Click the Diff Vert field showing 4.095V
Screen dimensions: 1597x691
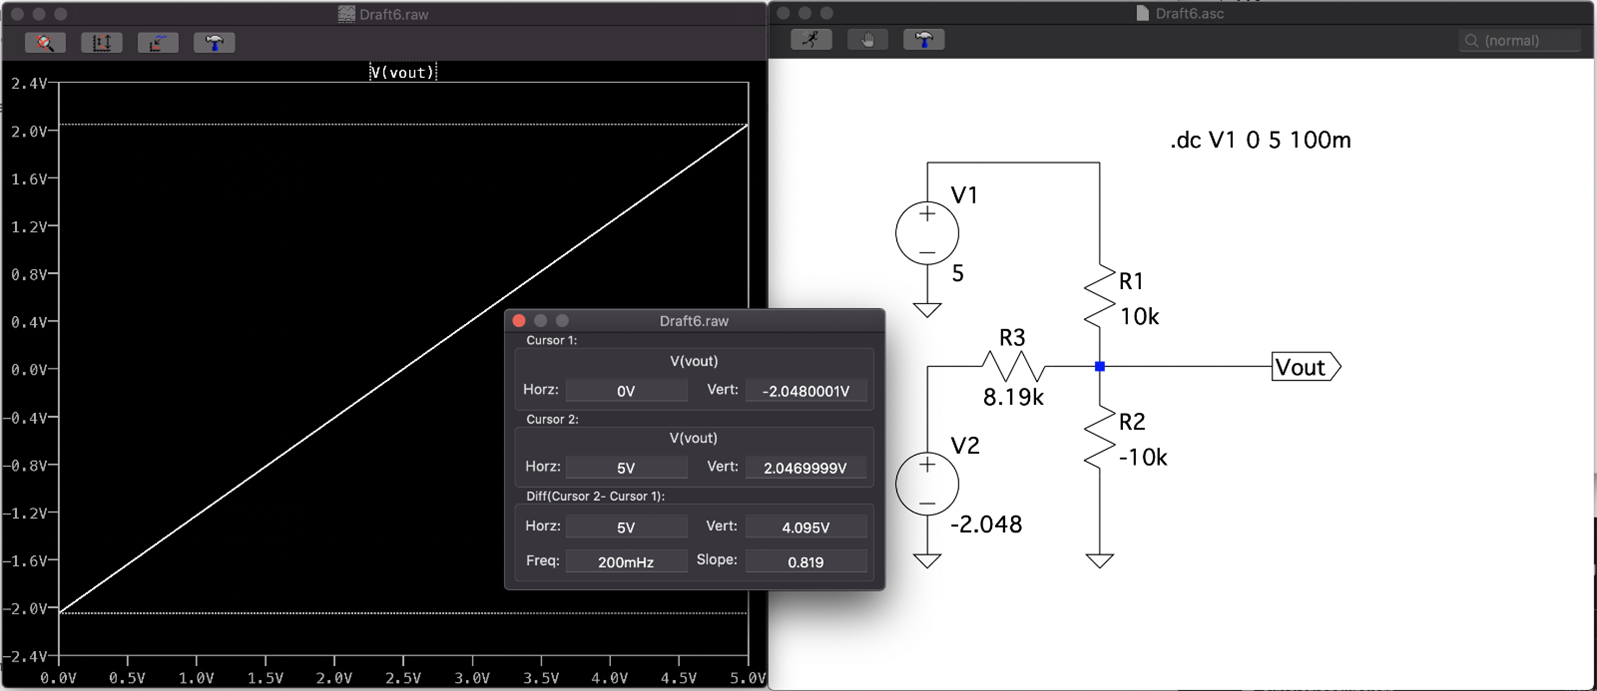[806, 526]
